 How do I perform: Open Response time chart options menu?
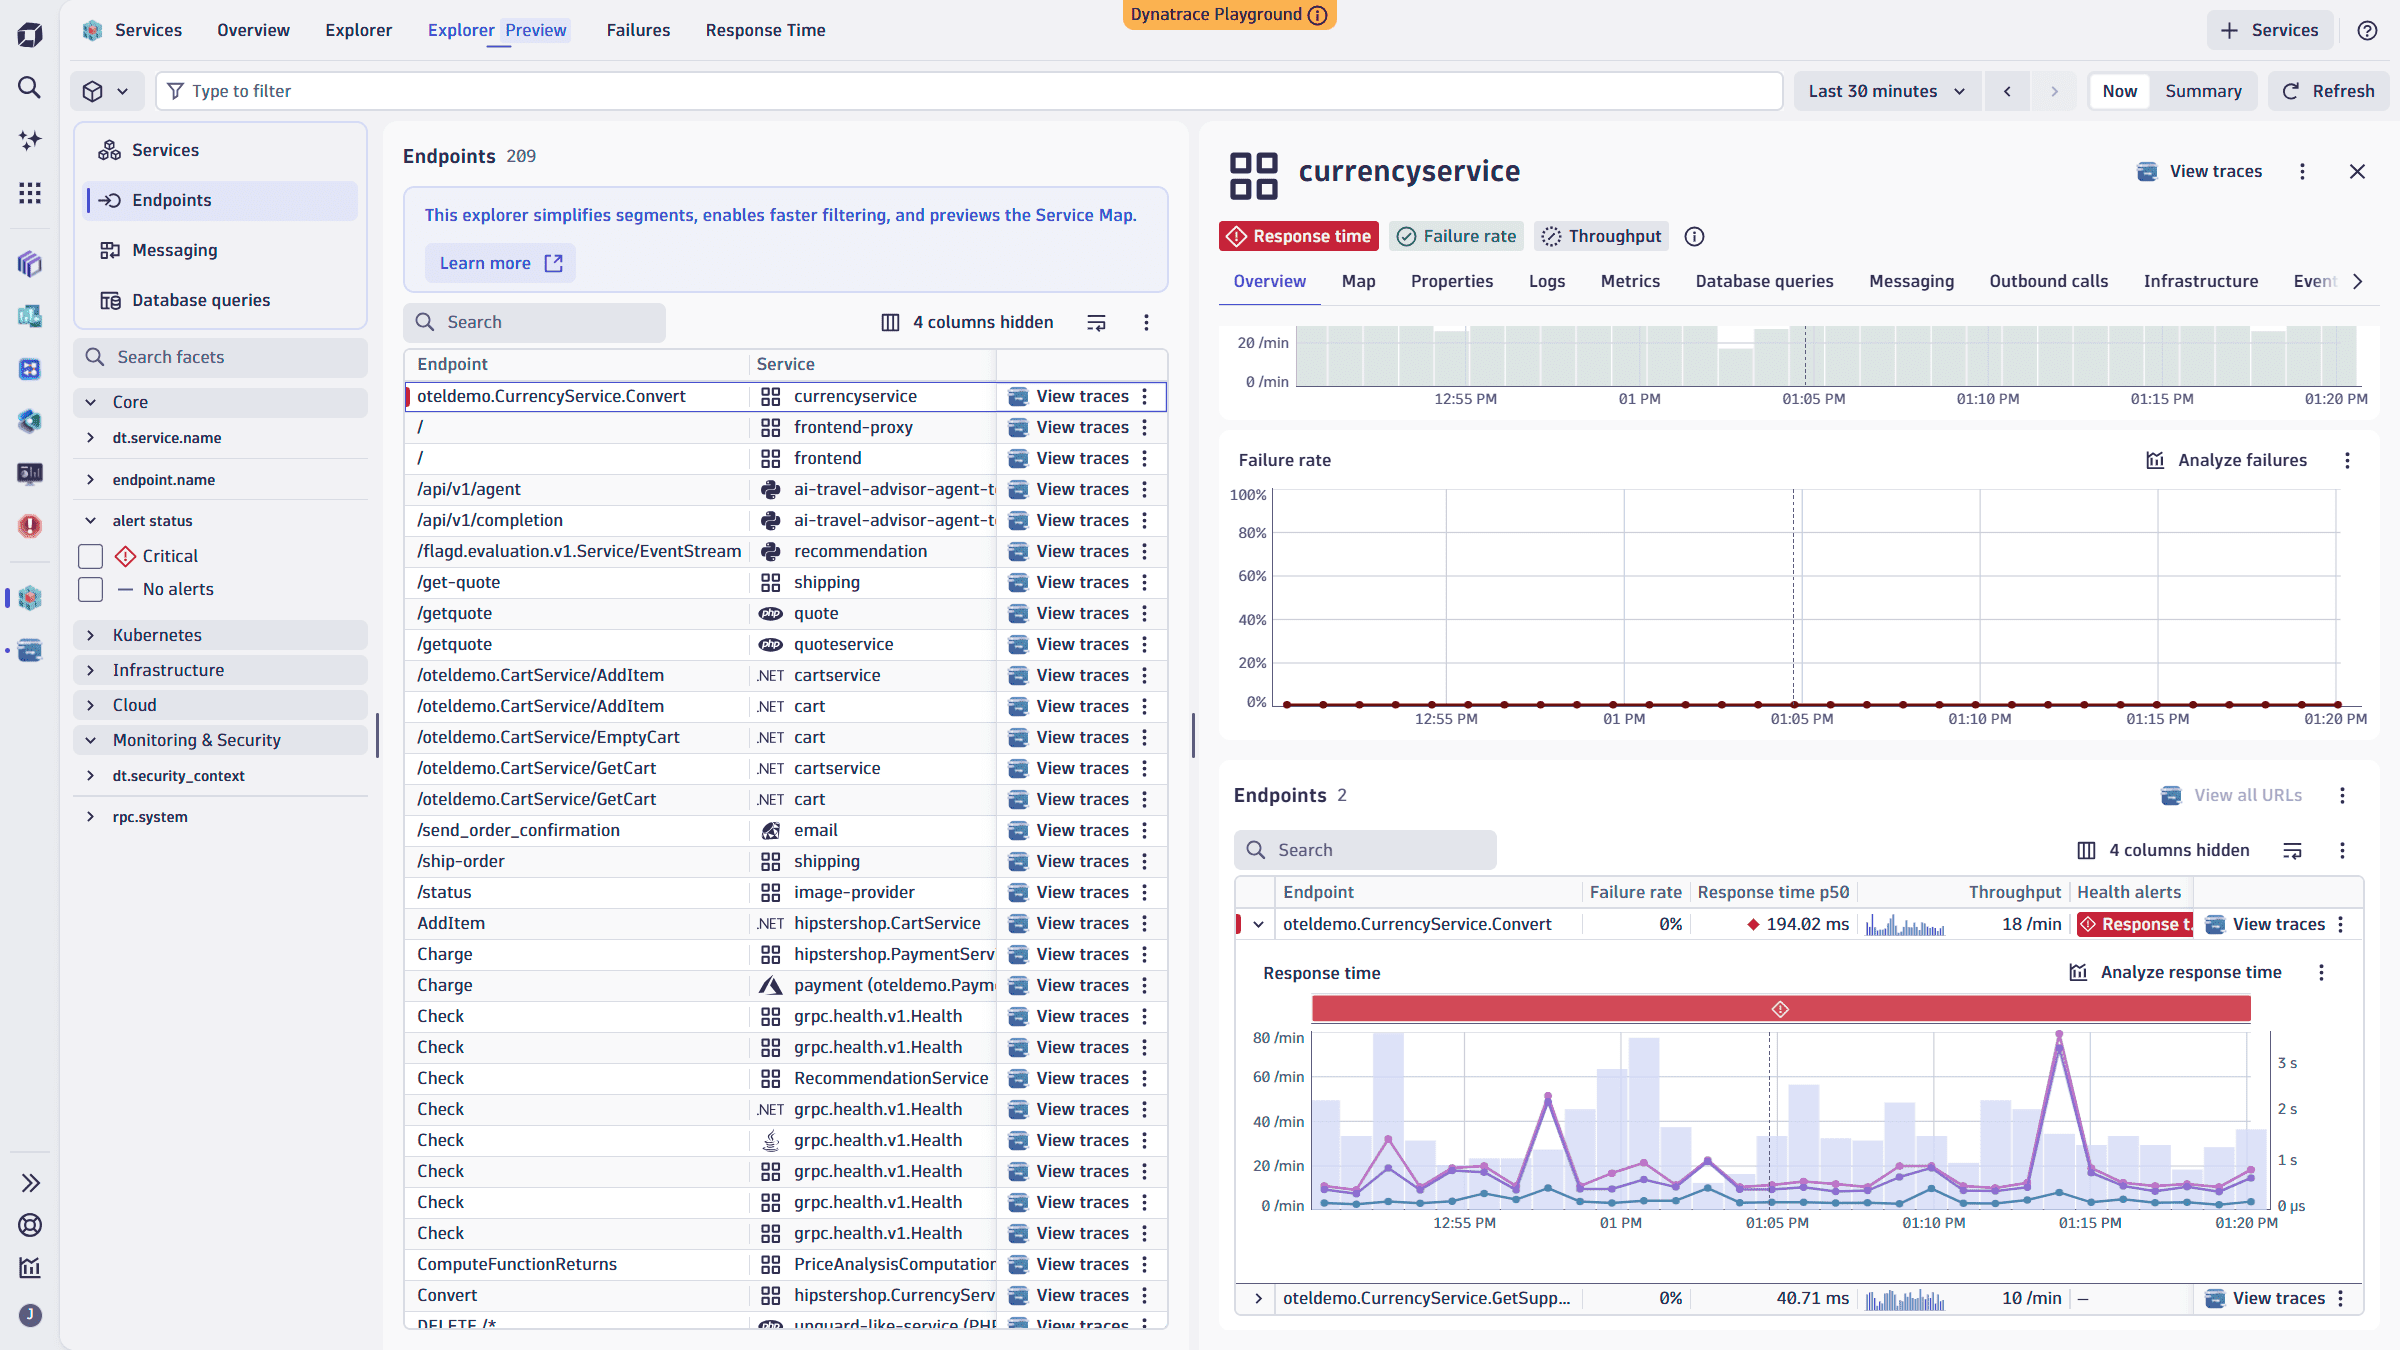click(x=2321, y=973)
